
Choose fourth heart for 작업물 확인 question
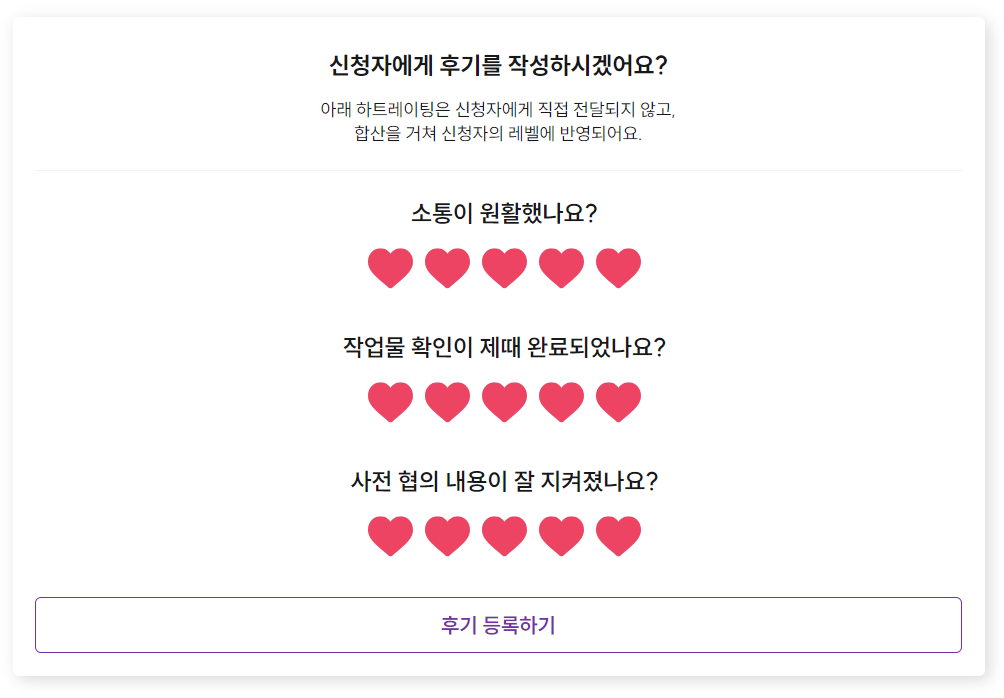(x=561, y=402)
